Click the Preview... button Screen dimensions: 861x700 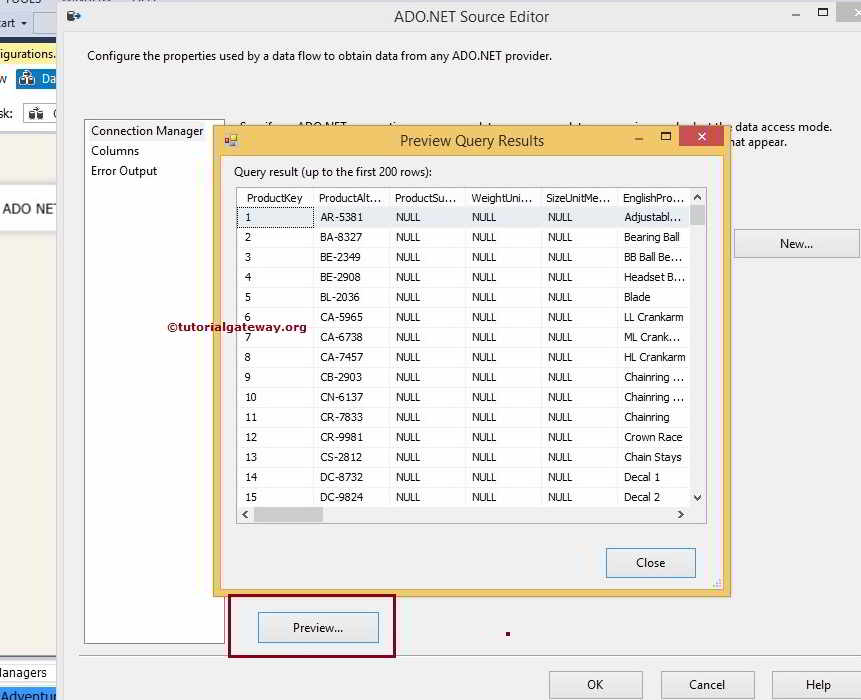click(x=318, y=628)
